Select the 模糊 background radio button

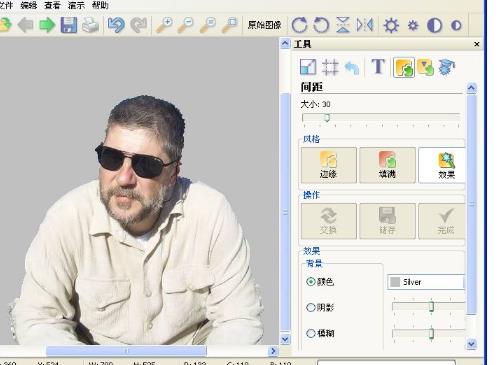coord(311,333)
